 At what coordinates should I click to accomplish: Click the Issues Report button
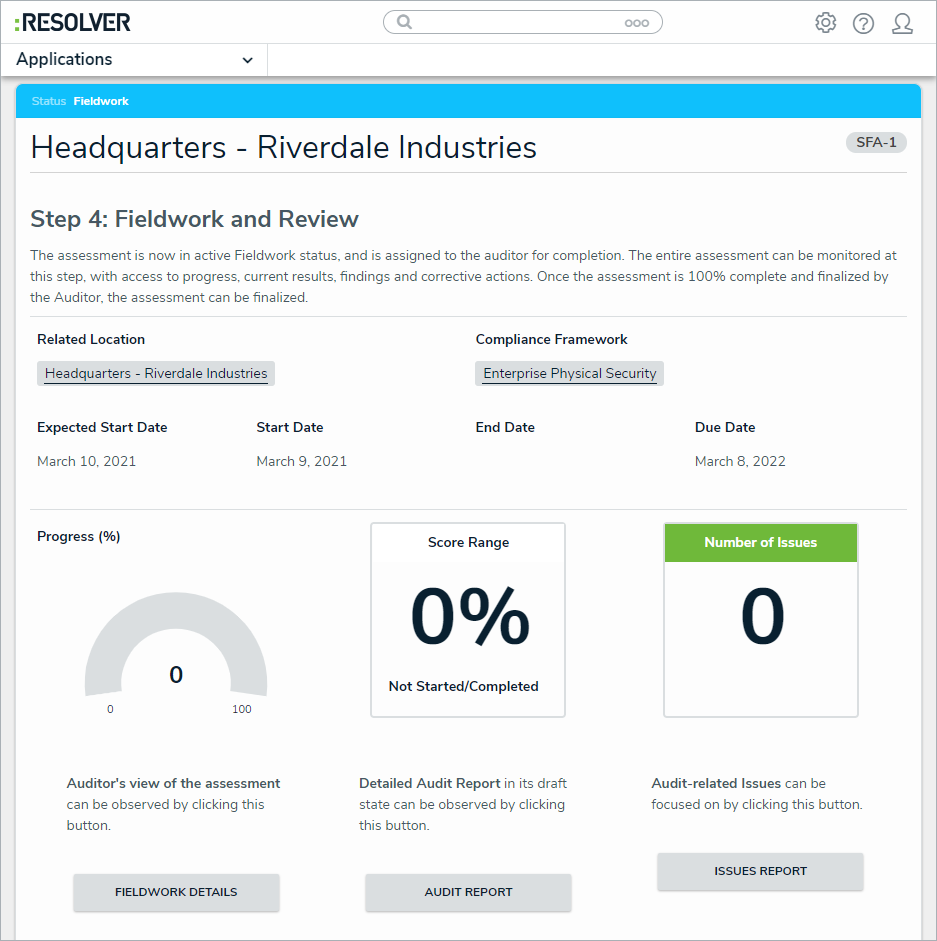click(x=760, y=871)
